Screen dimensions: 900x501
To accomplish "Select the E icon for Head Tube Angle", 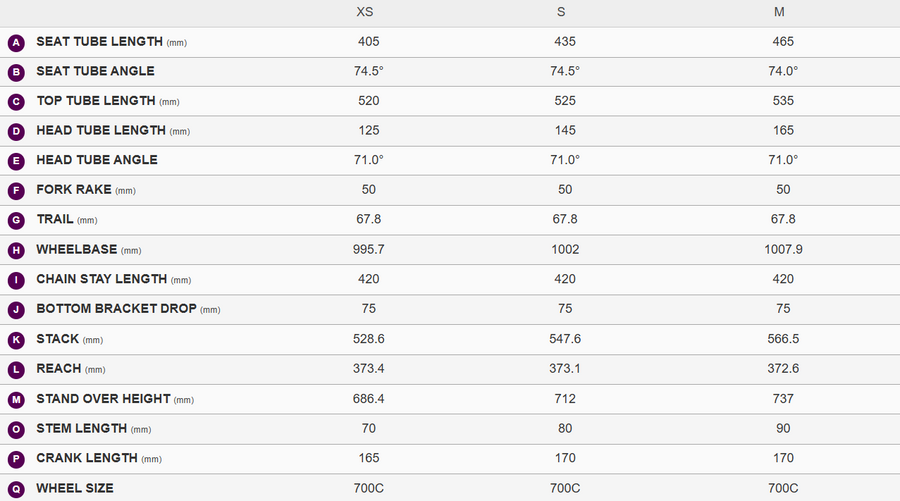I will (16, 161).
